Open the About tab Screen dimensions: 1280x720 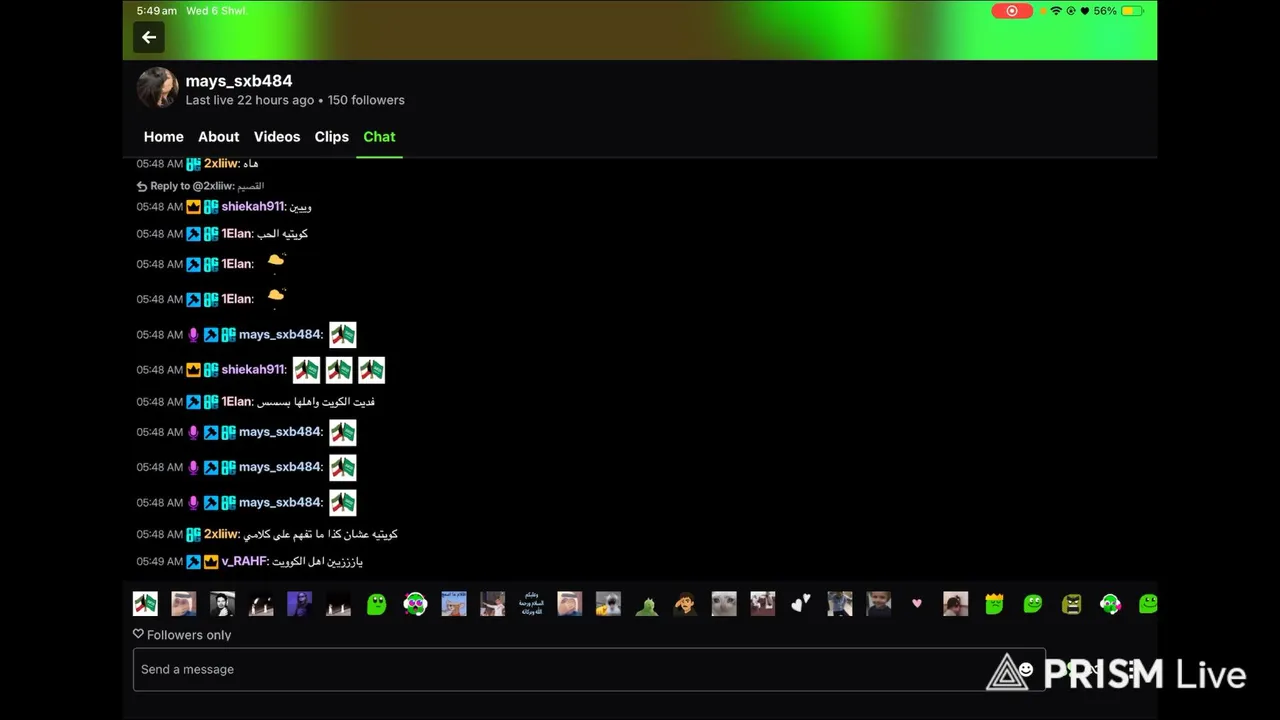click(x=218, y=137)
